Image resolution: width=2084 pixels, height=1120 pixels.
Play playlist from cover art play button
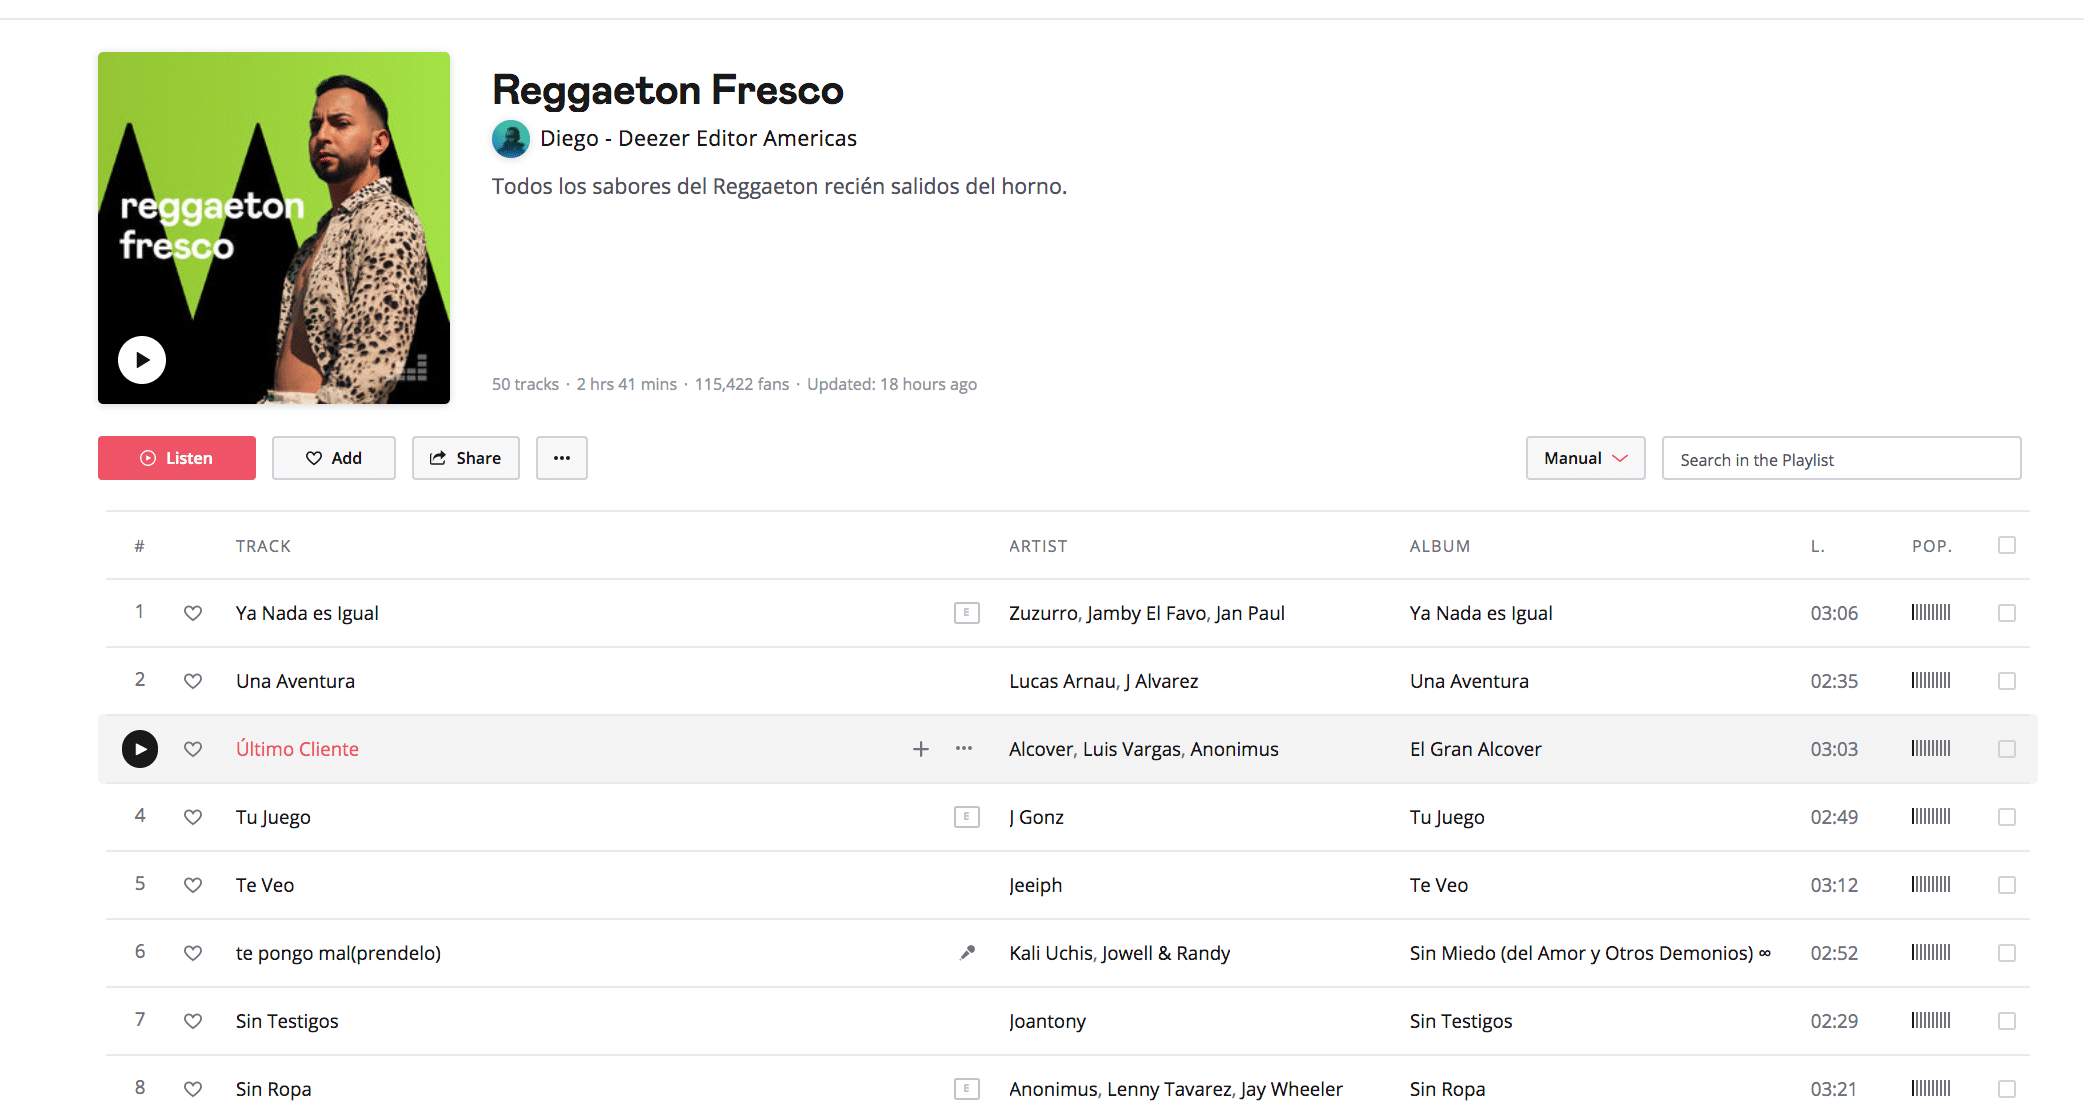142,360
